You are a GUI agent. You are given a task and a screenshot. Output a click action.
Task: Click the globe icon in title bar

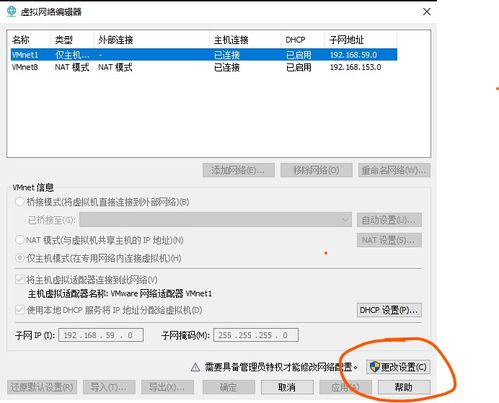click(x=11, y=11)
